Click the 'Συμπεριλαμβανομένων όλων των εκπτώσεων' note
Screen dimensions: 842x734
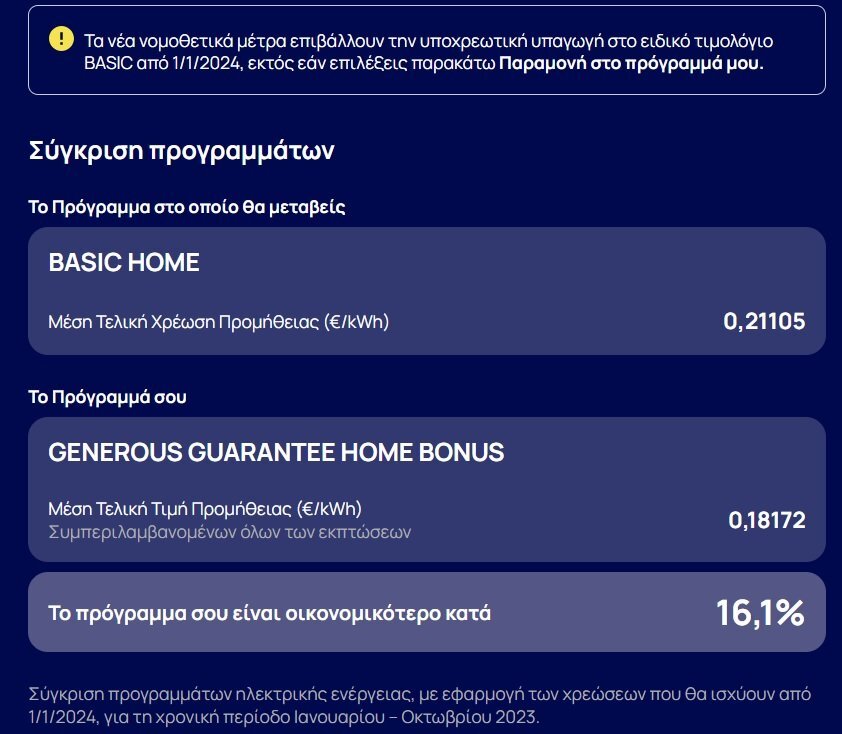pos(230,532)
